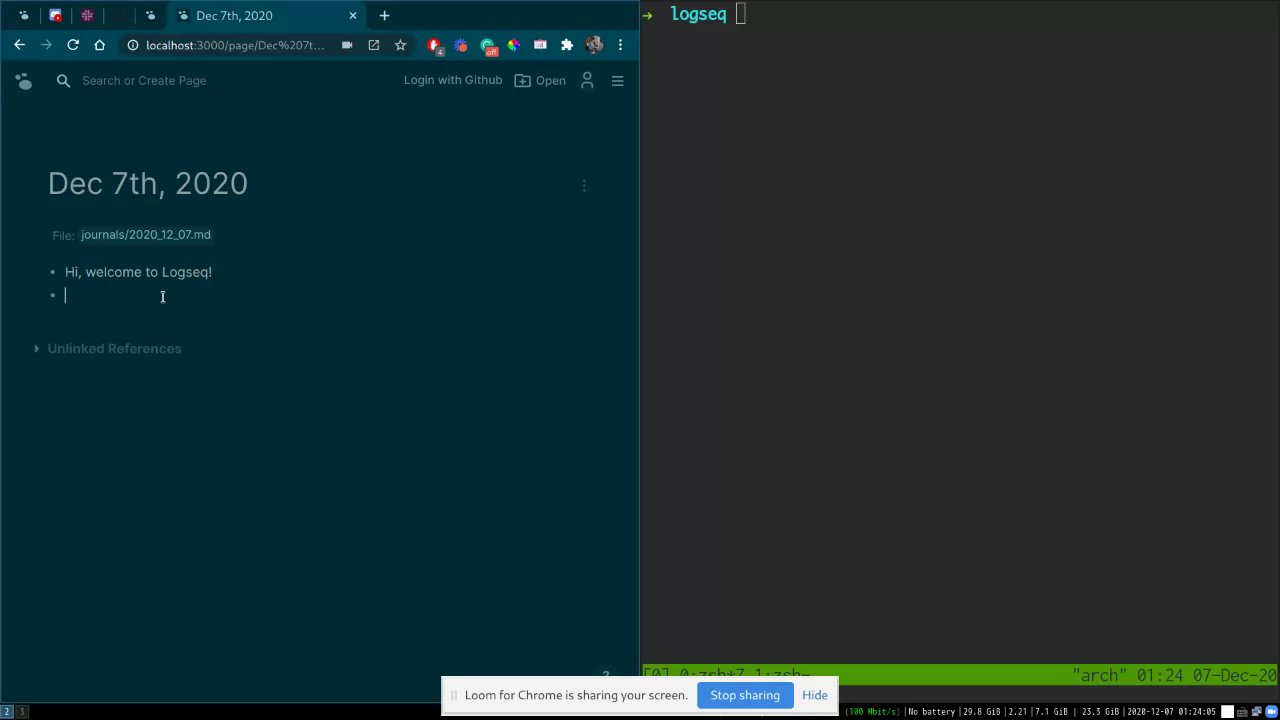The height and width of the screenshot is (720, 1280).
Task: Click the green extension icon marked 'off'
Action: tap(487, 45)
